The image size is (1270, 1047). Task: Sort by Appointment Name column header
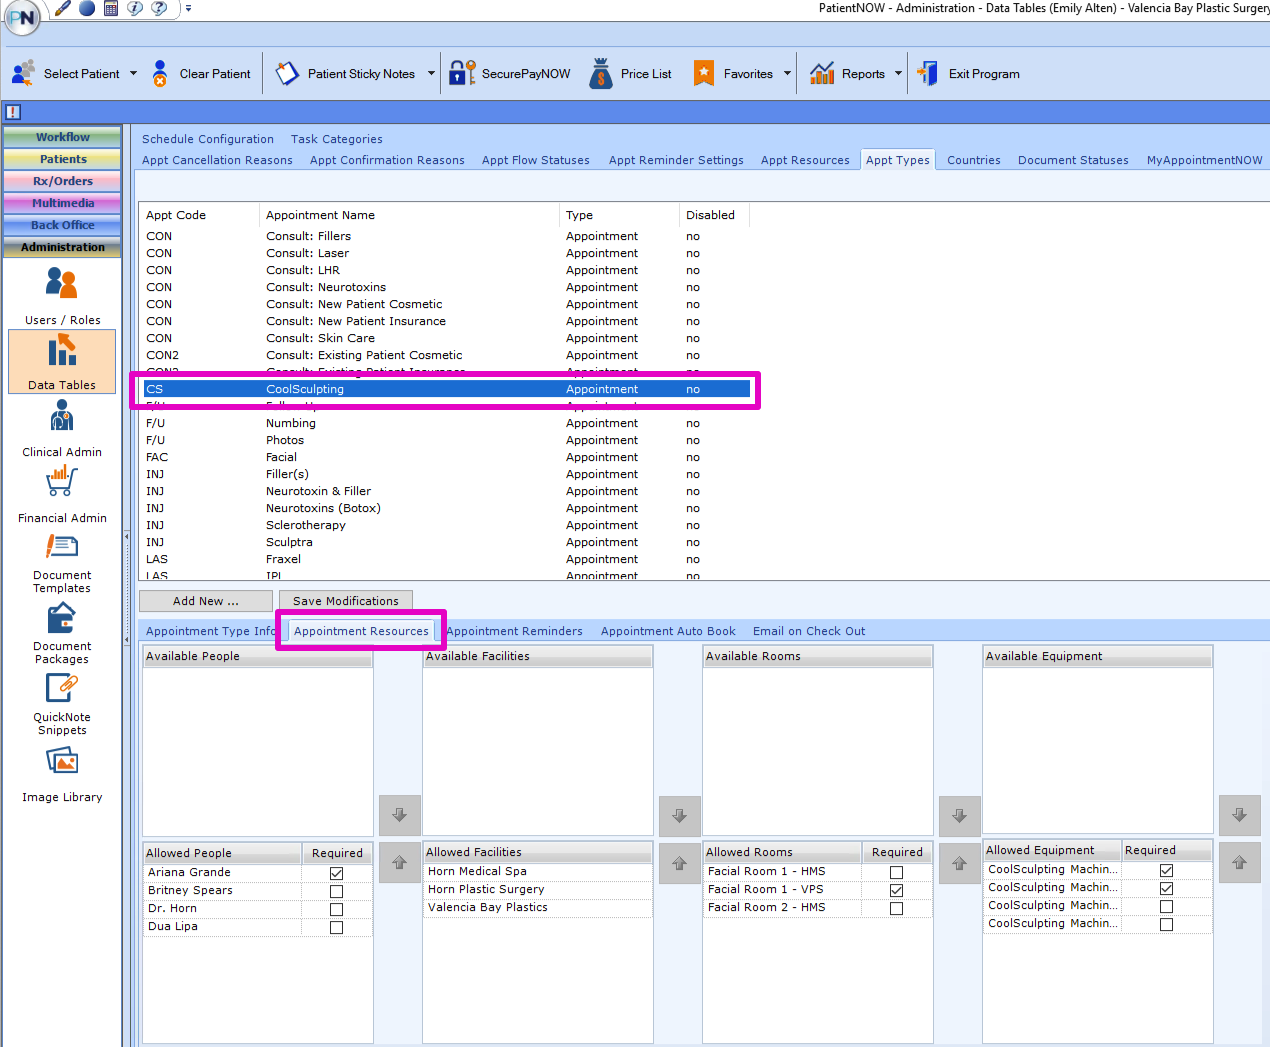(409, 215)
